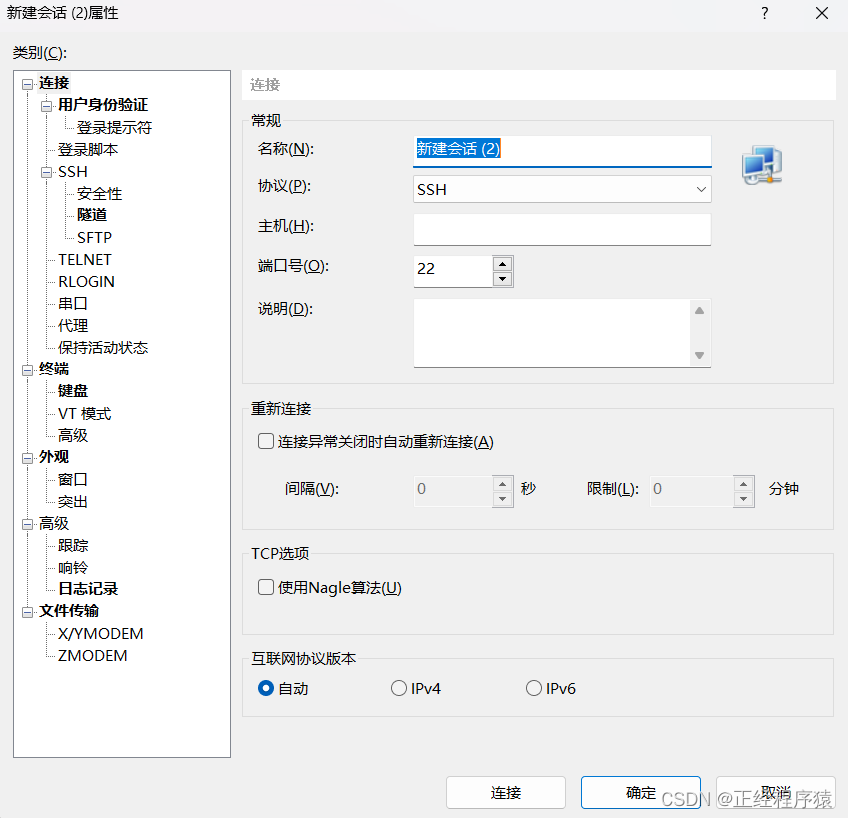This screenshot has height=818, width=848.
Task: Select 串口 in the tree
Action: pos(72,304)
